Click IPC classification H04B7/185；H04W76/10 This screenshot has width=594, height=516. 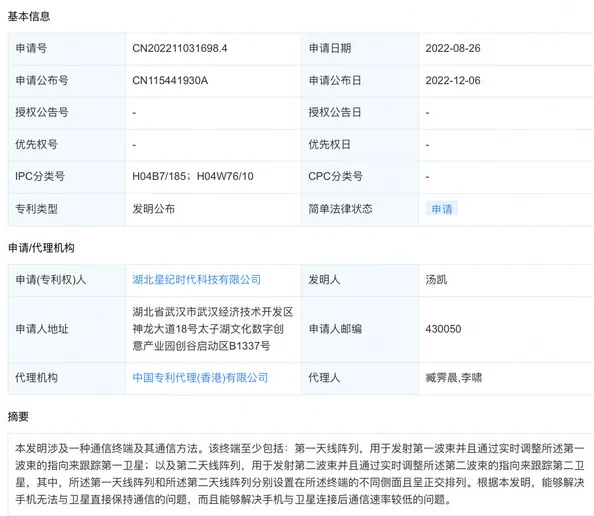[x=193, y=176]
